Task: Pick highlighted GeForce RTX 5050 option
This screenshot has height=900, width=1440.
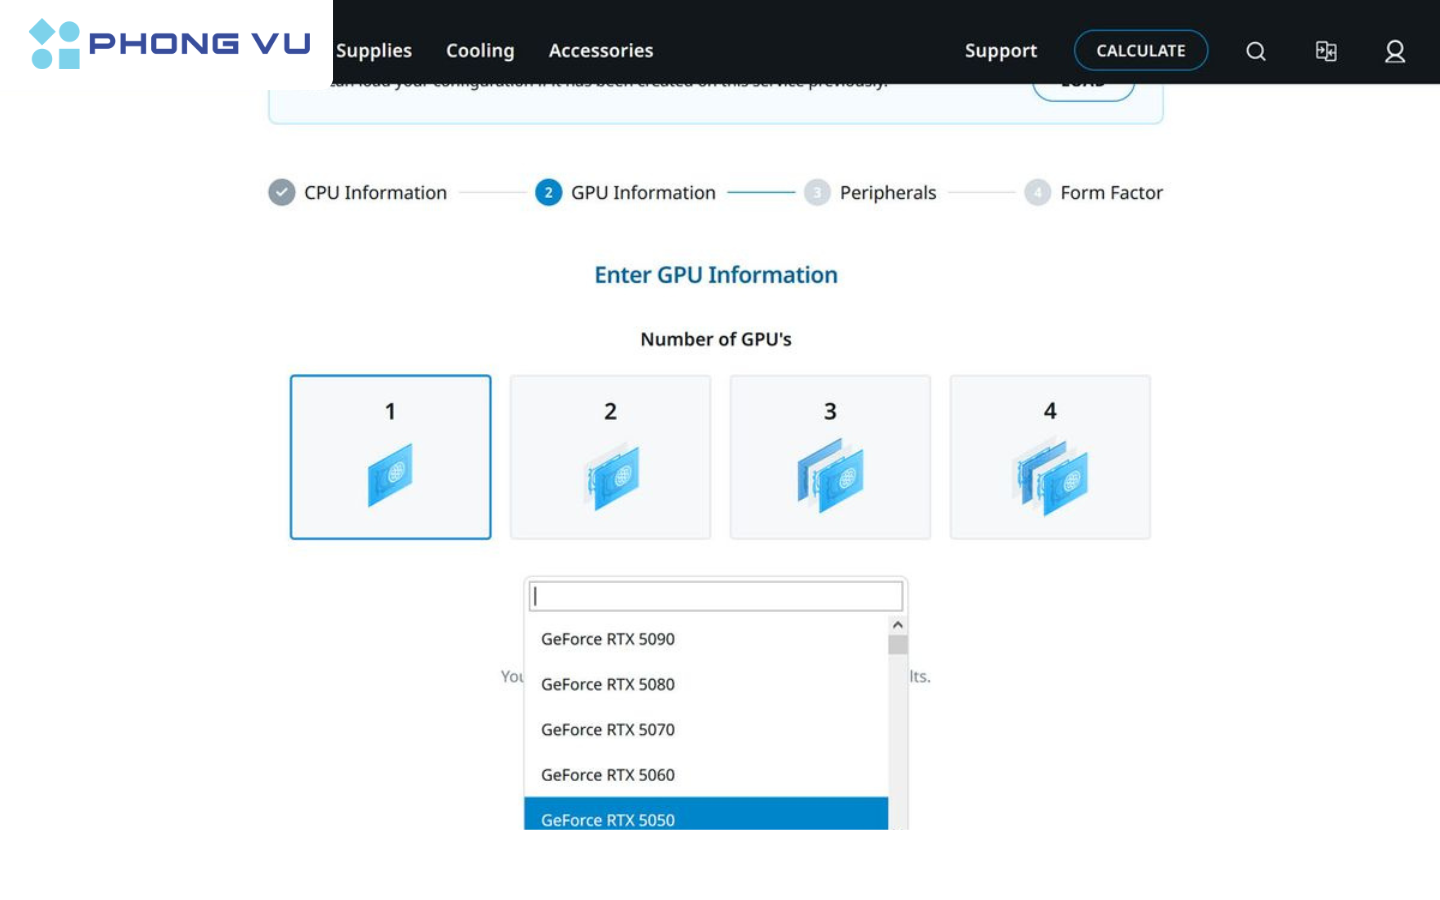Action: click(608, 817)
